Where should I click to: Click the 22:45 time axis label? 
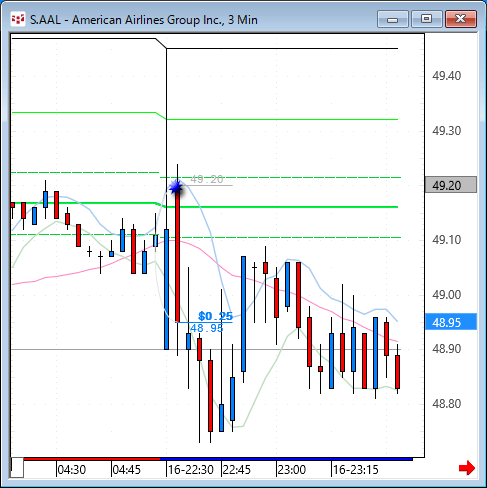point(237,470)
